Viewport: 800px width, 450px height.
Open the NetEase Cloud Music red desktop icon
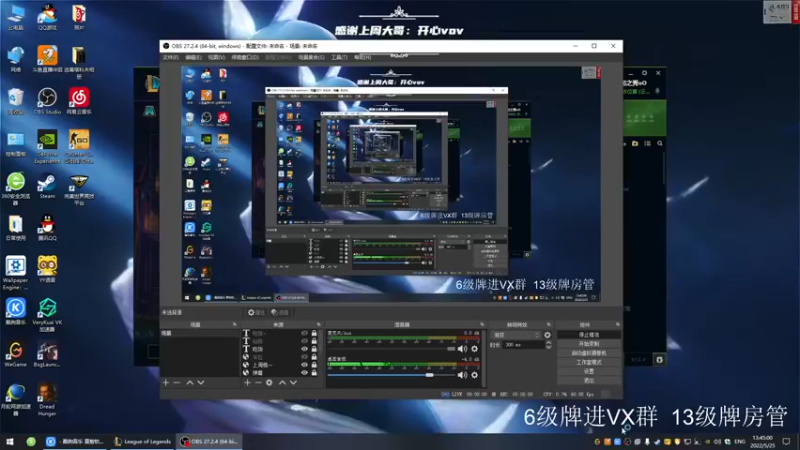pyautogui.click(x=79, y=101)
